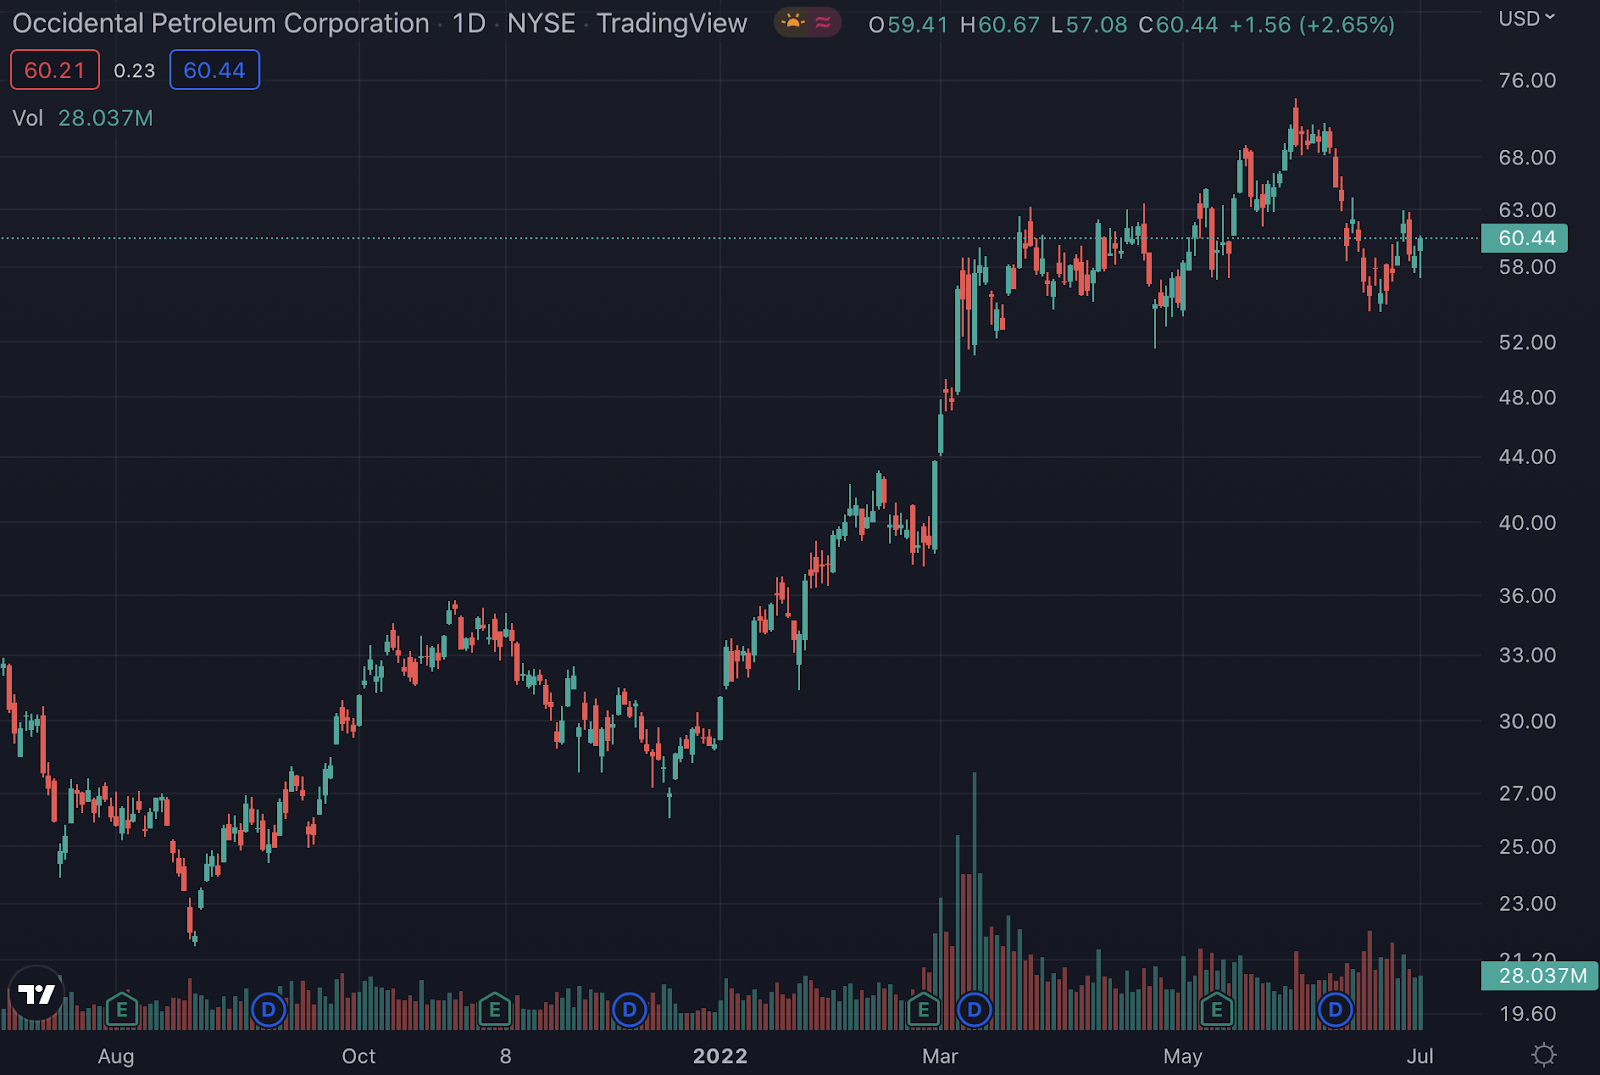The height and width of the screenshot is (1075, 1600).
Task: Click the 2022 label on the time axis
Action: pos(720,1056)
